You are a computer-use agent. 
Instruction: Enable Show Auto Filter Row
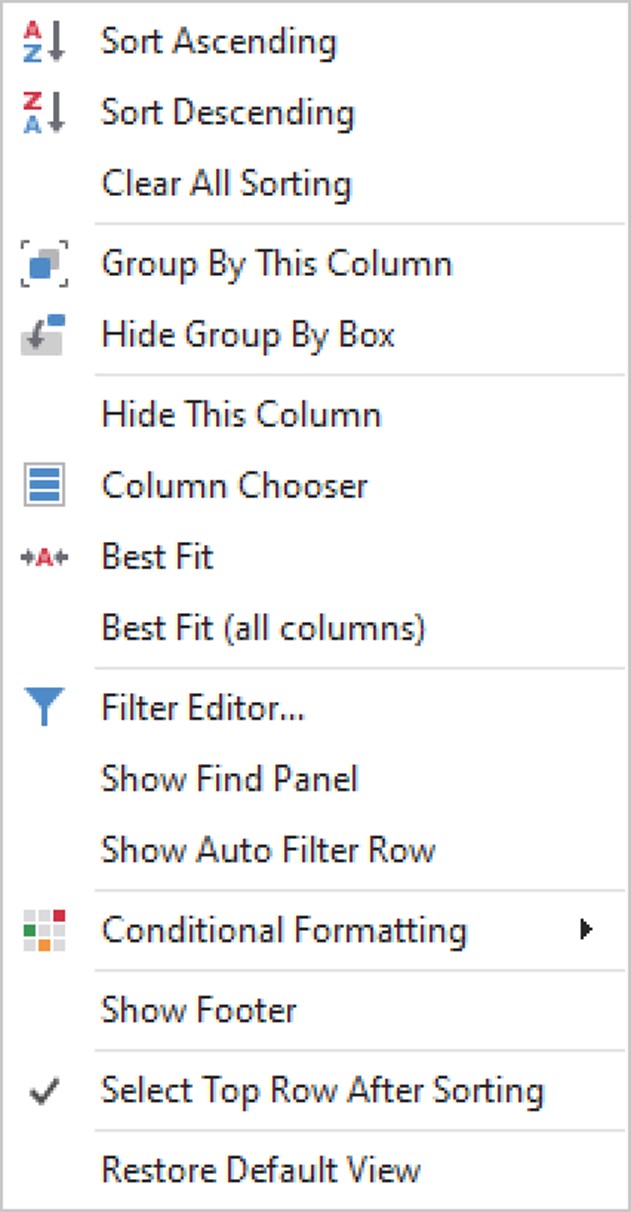pos(268,851)
